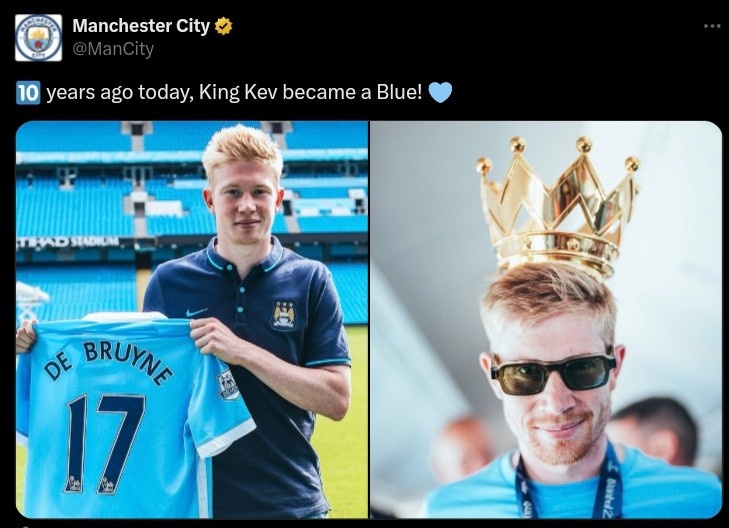Open the @ManCity handle link
Screen dimensions: 729x528
113,48
